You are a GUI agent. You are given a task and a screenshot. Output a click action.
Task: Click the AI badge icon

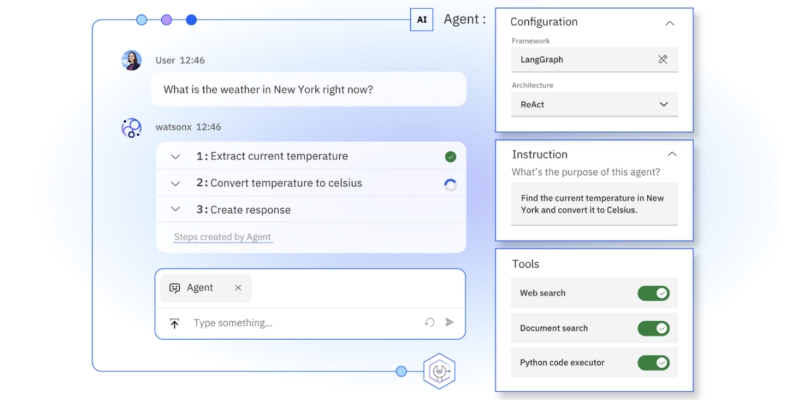tap(421, 20)
